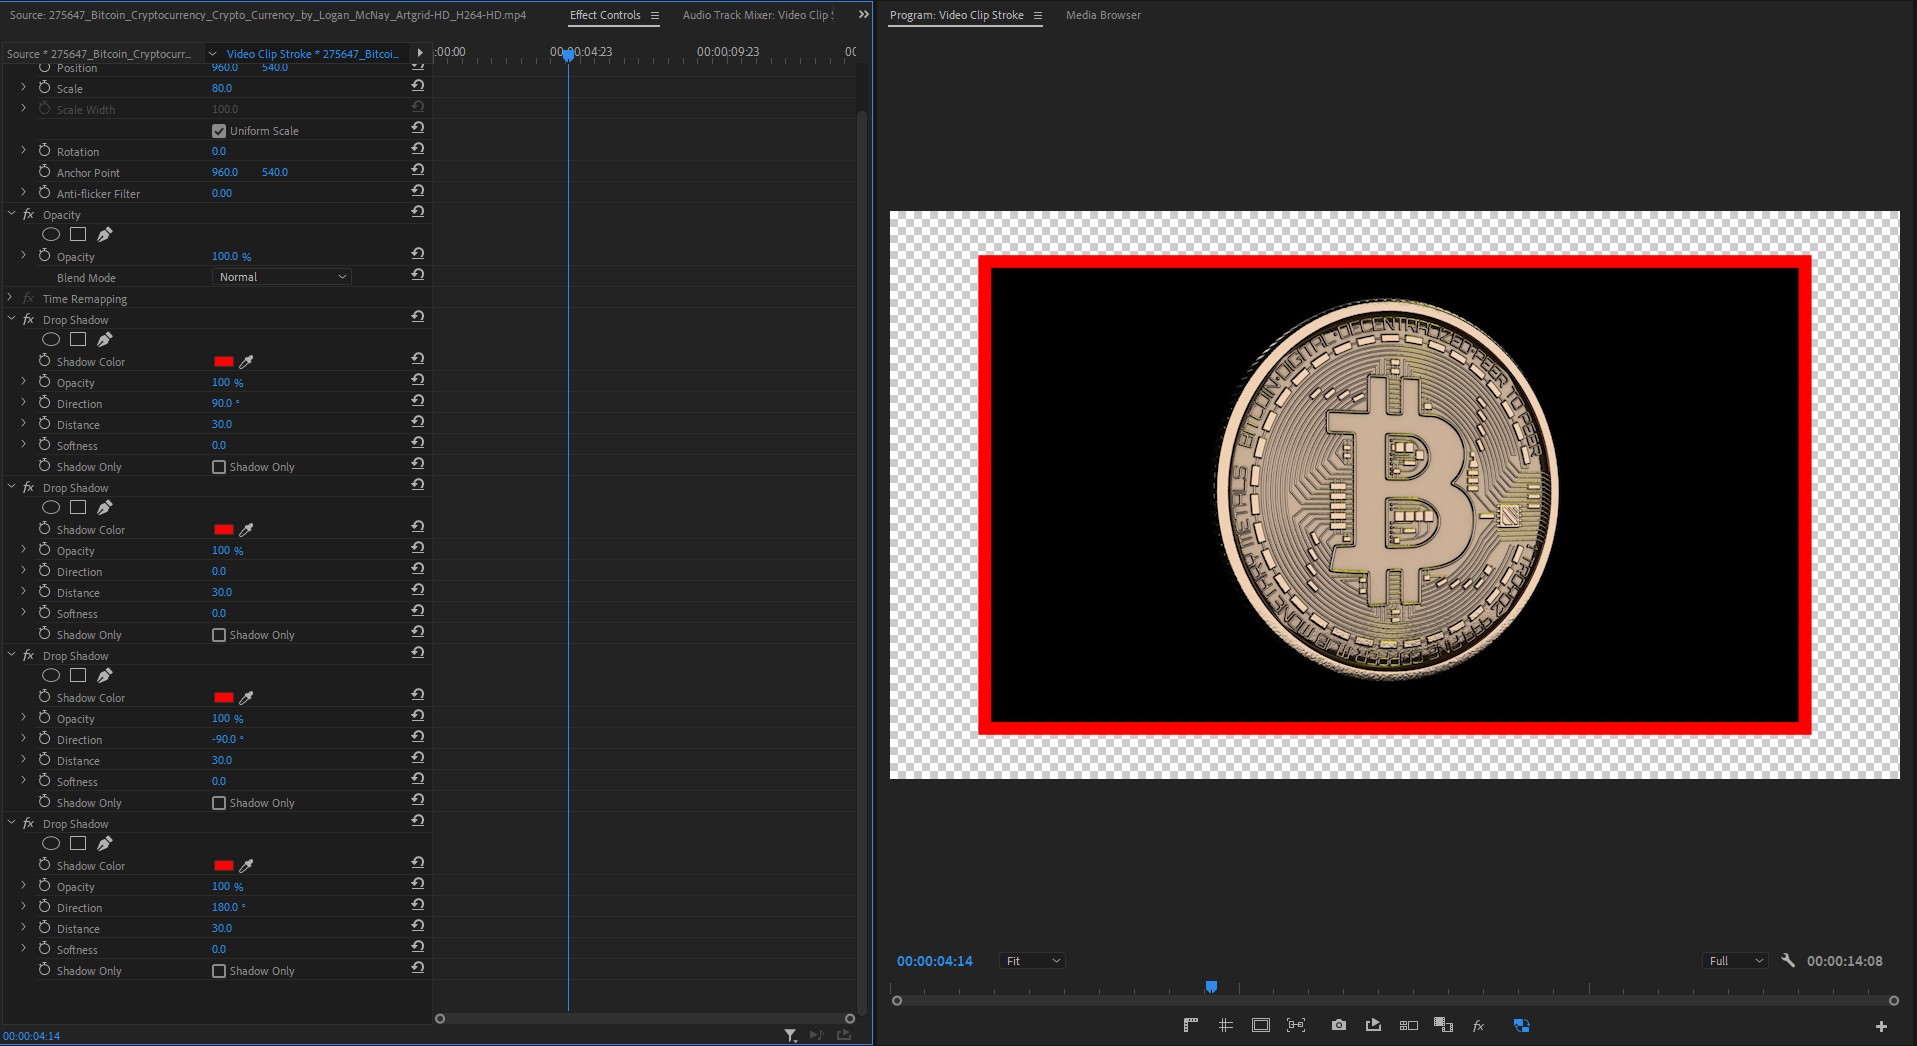The image size is (1917, 1046).
Task: Click the -90.0° Direction value
Action: tap(224, 739)
